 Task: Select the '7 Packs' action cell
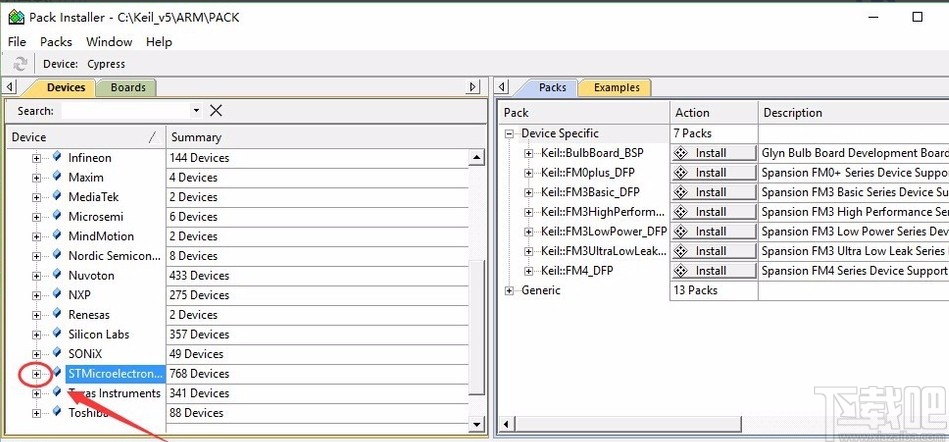click(x=714, y=133)
